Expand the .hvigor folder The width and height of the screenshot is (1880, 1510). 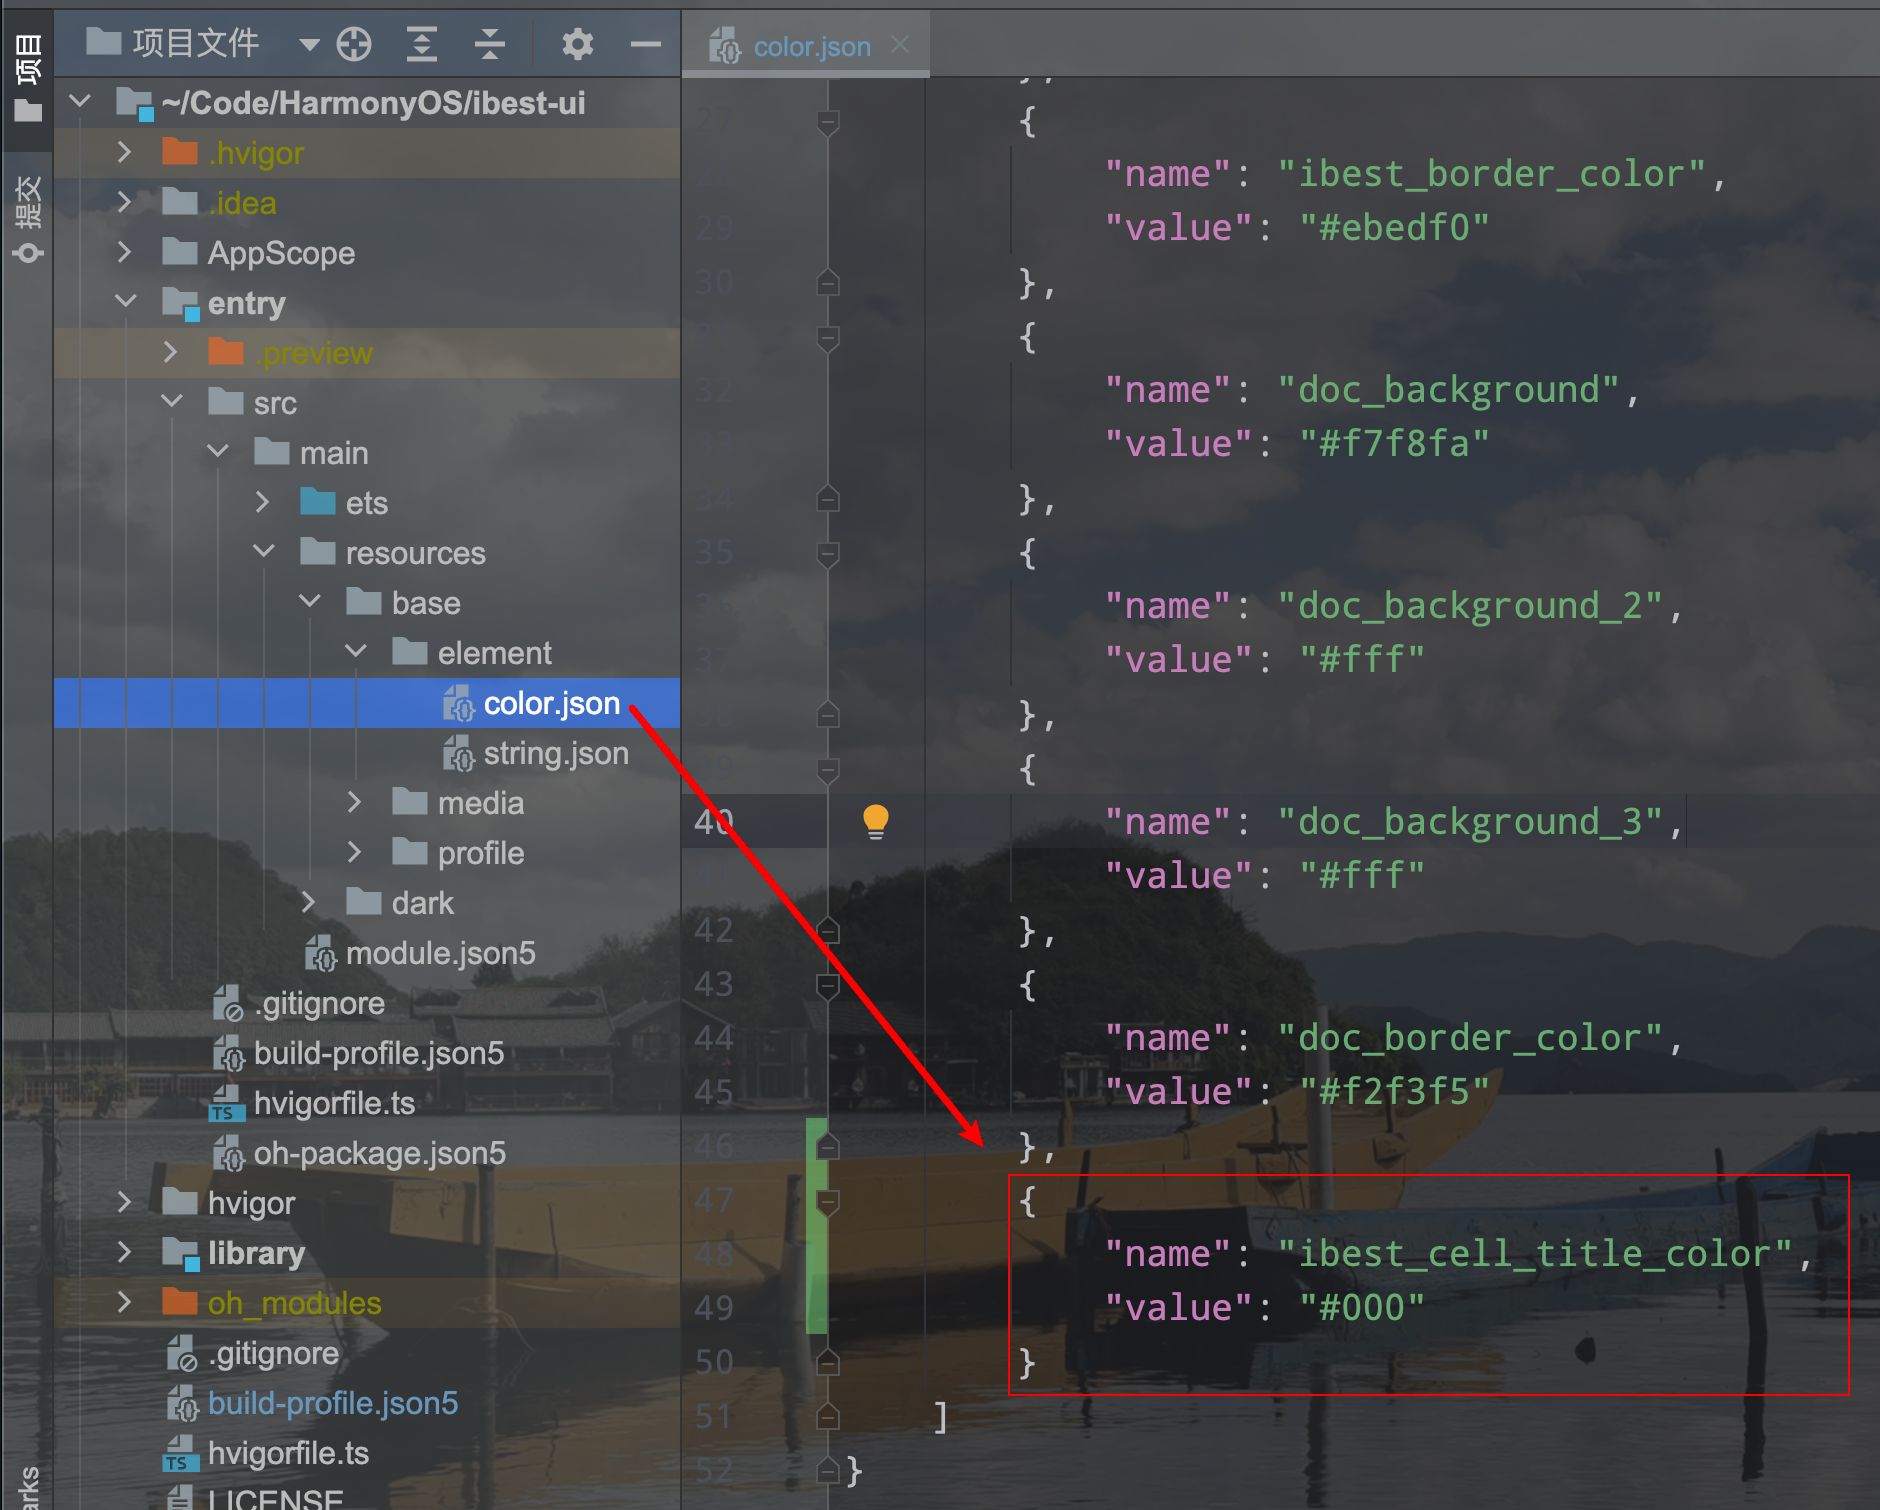pos(124,152)
